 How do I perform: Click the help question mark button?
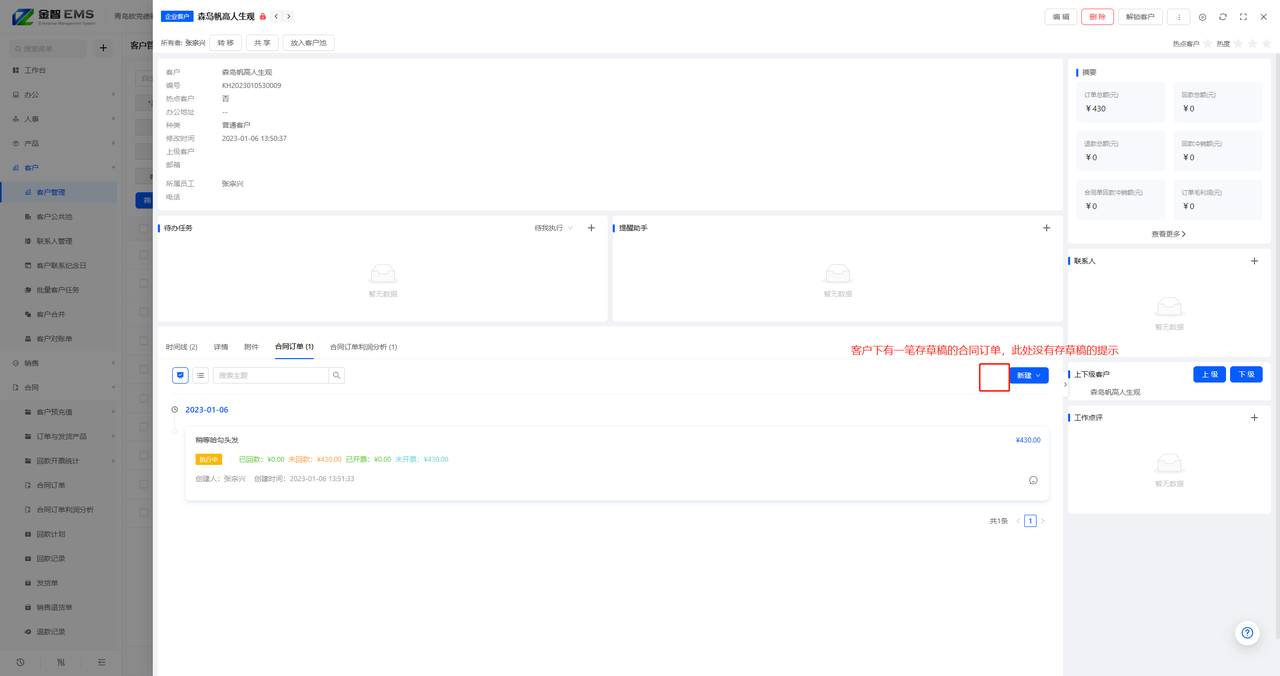tap(1247, 633)
